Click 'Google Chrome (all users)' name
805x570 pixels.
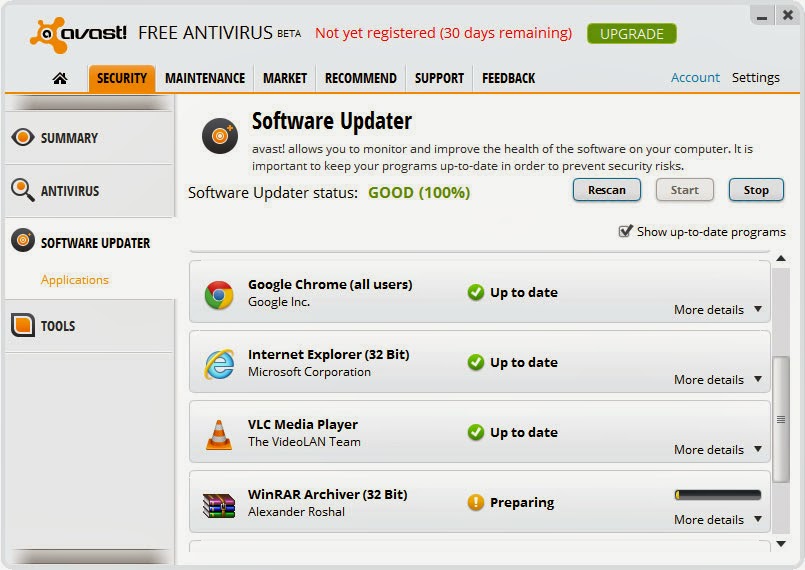point(330,284)
